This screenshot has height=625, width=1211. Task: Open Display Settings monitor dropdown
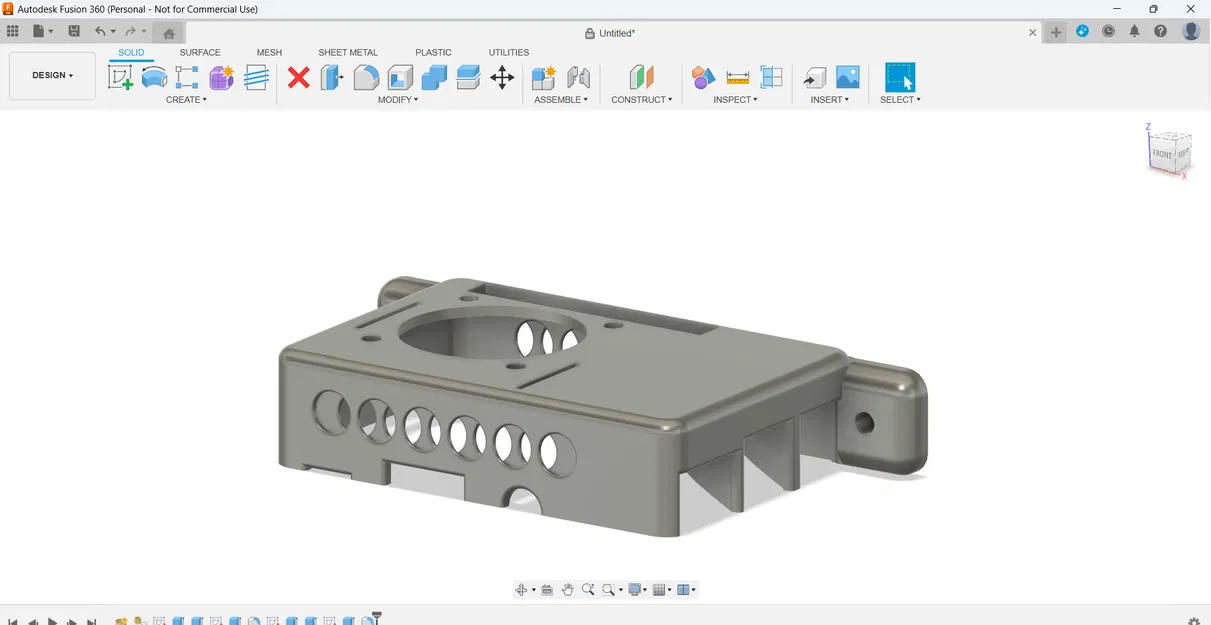click(x=638, y=590)
